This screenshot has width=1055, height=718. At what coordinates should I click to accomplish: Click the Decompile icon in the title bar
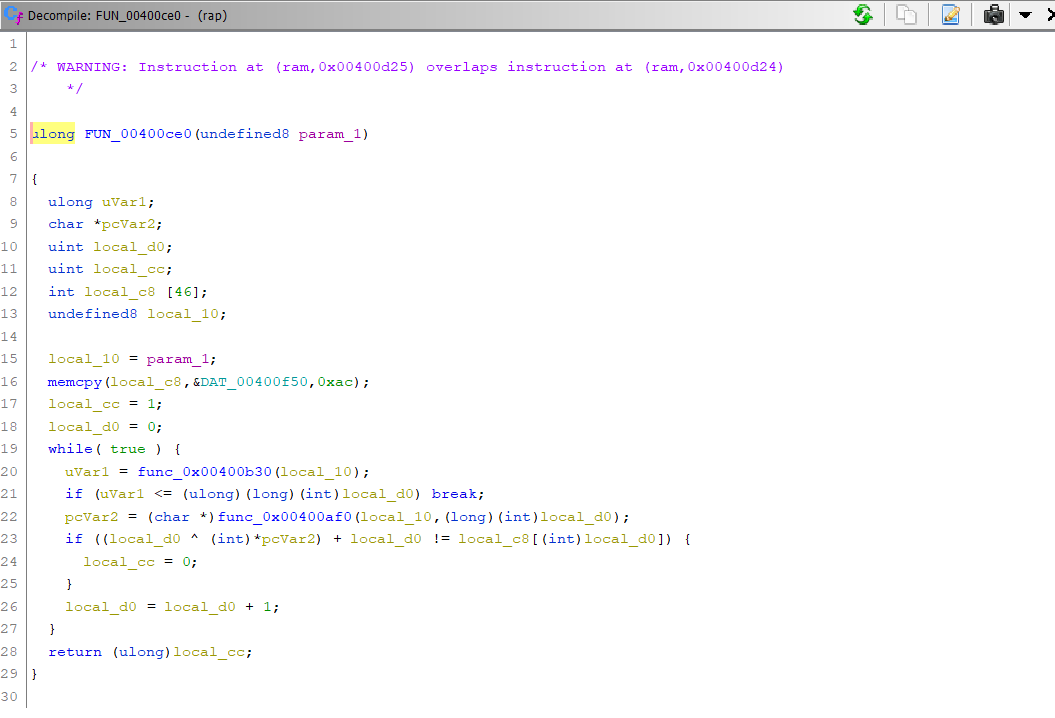coord(13,15)
